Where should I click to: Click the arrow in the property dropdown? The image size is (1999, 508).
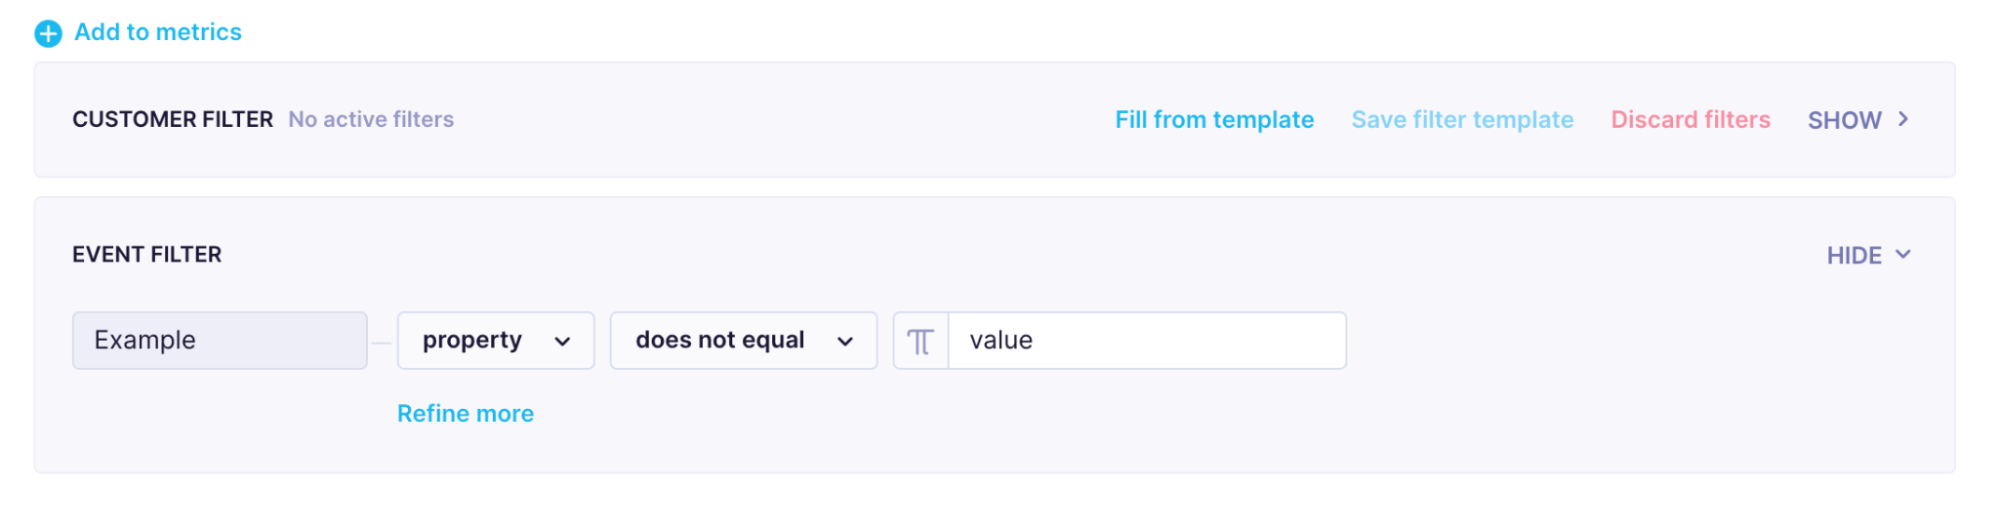(x=562, y=341)
